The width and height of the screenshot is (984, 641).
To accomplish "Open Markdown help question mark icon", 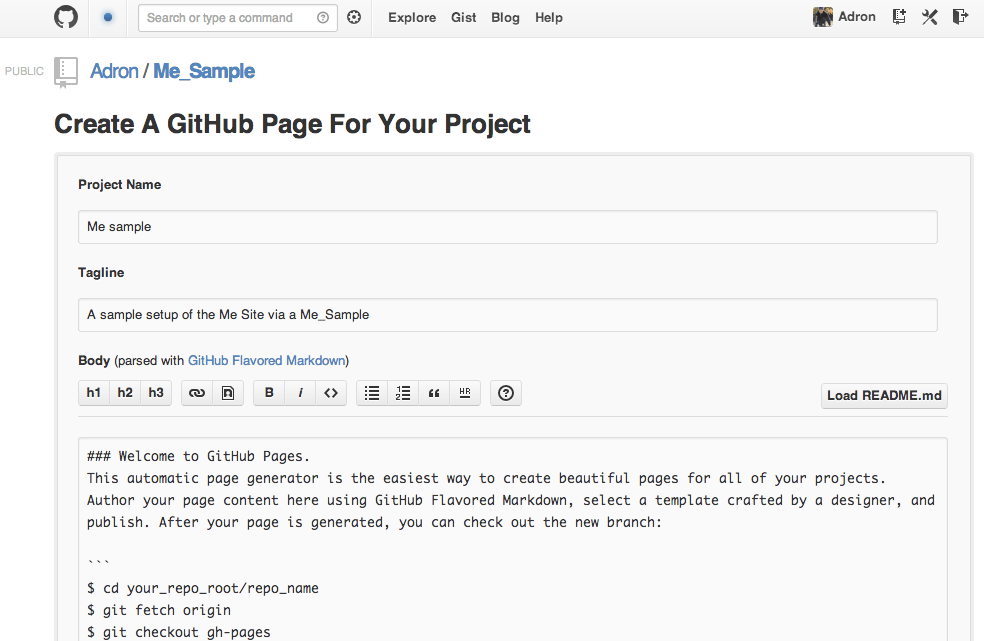I will [x=506, y=393].
